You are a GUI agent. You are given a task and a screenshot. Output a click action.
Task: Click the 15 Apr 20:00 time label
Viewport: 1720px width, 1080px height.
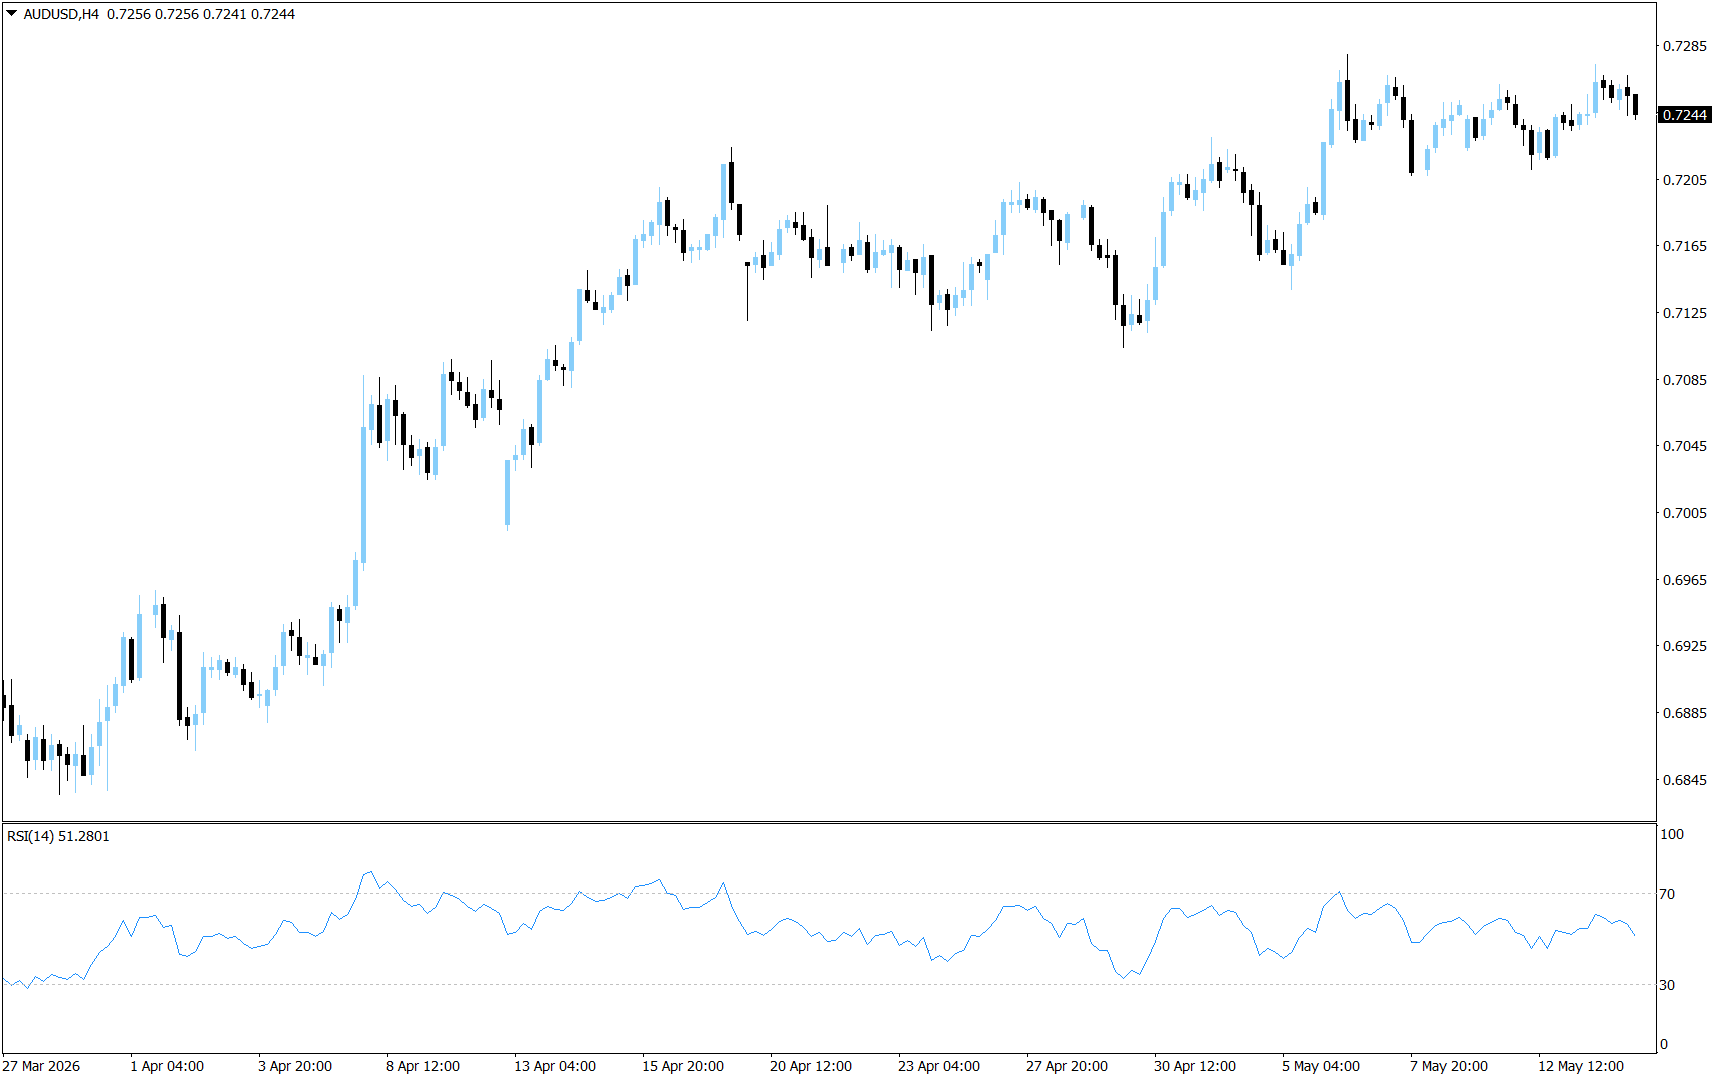[683, 1066]
